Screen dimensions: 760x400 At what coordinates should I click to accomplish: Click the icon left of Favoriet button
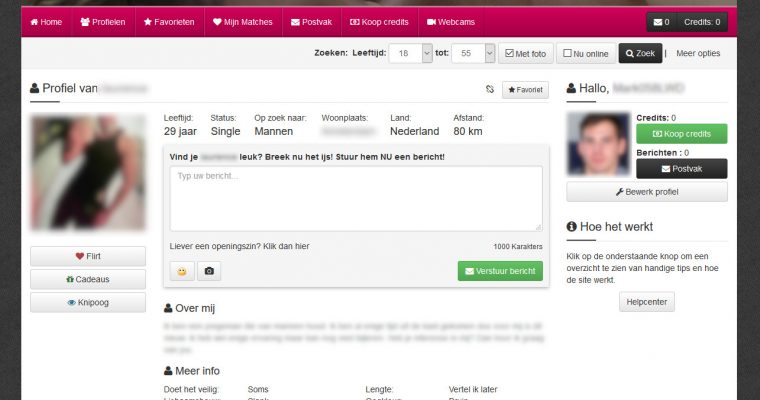tap(489, 90)
